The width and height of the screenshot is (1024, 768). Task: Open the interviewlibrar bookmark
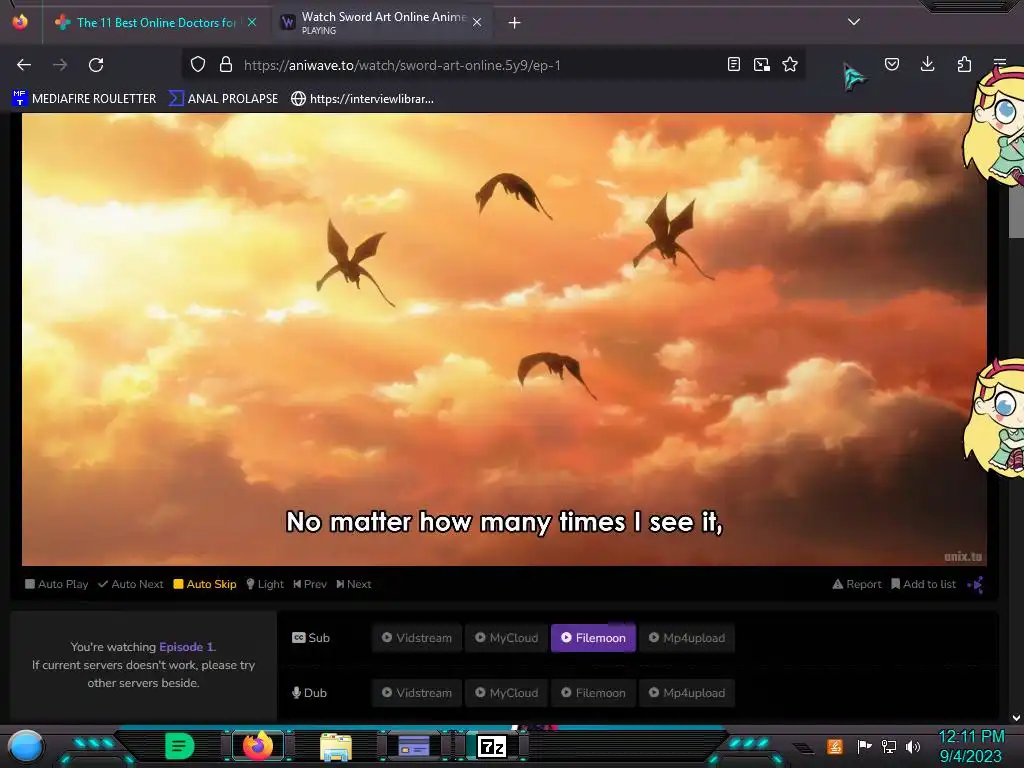point(362,99)
